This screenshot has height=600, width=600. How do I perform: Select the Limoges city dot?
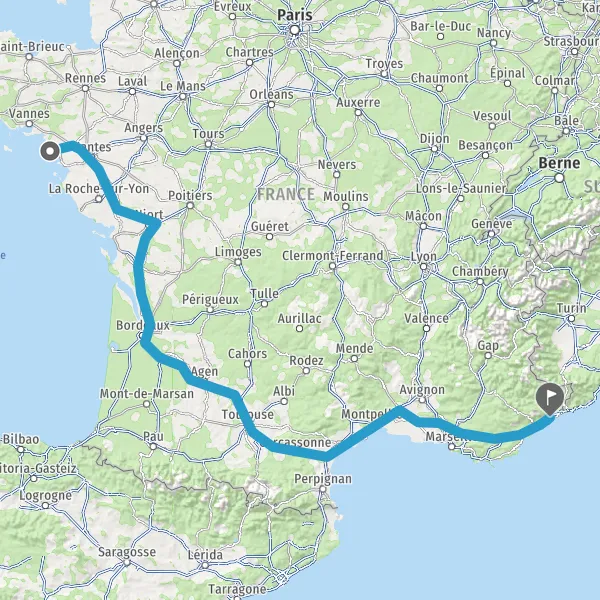[238, 262]
